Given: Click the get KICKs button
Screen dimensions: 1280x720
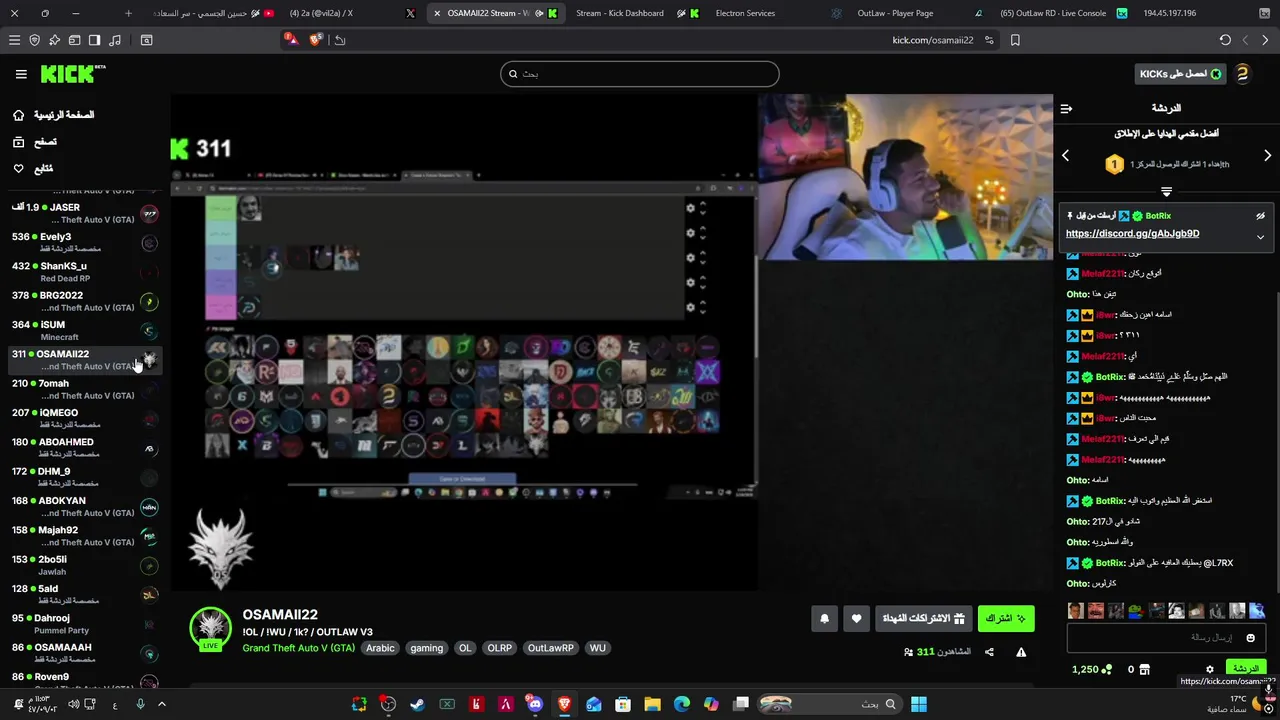Looking at the screenshot, I should pyautogui.click(x=1180, y=74).
